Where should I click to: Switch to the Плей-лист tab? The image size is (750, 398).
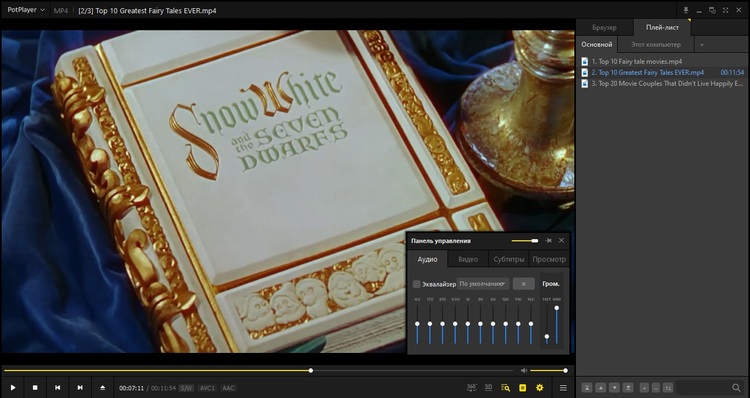pos(662,27)
